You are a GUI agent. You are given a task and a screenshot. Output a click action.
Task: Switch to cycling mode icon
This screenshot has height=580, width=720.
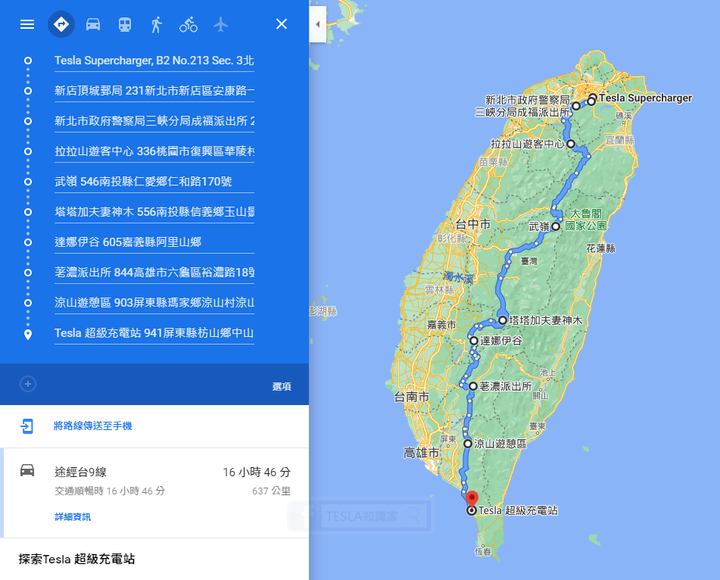(x=188, y=24)
